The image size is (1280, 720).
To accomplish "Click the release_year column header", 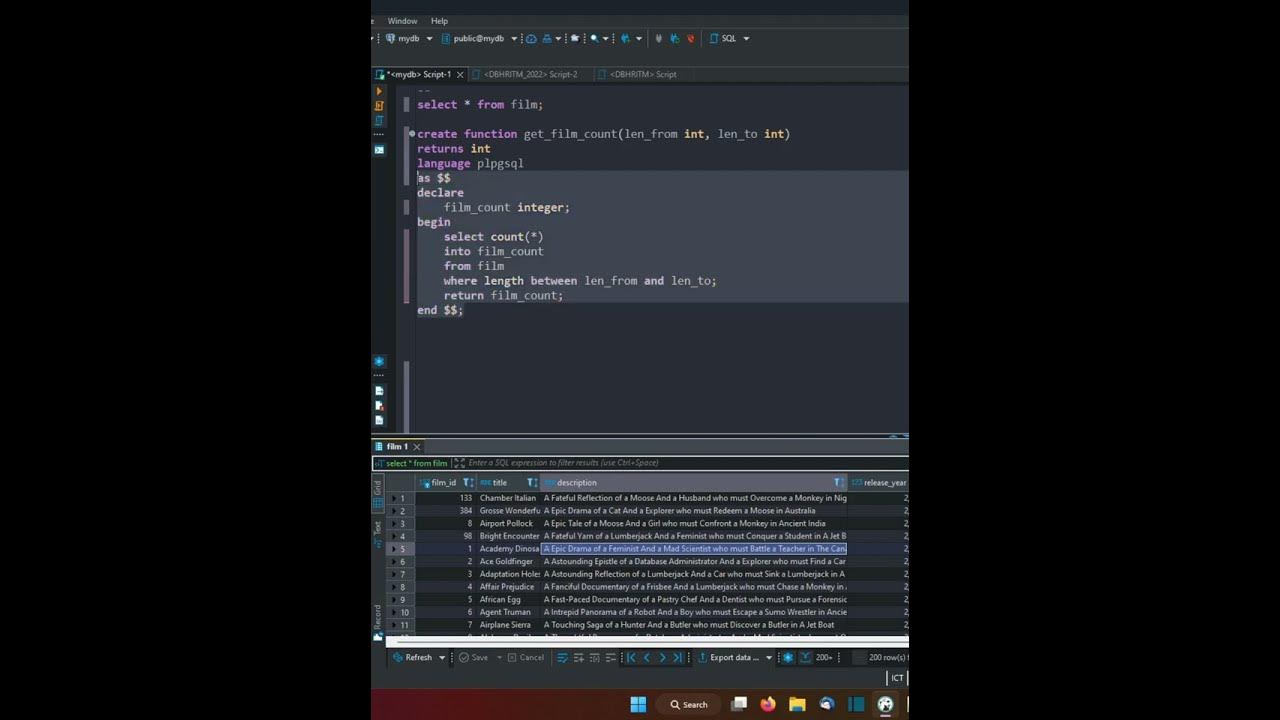I will (879, 482).
